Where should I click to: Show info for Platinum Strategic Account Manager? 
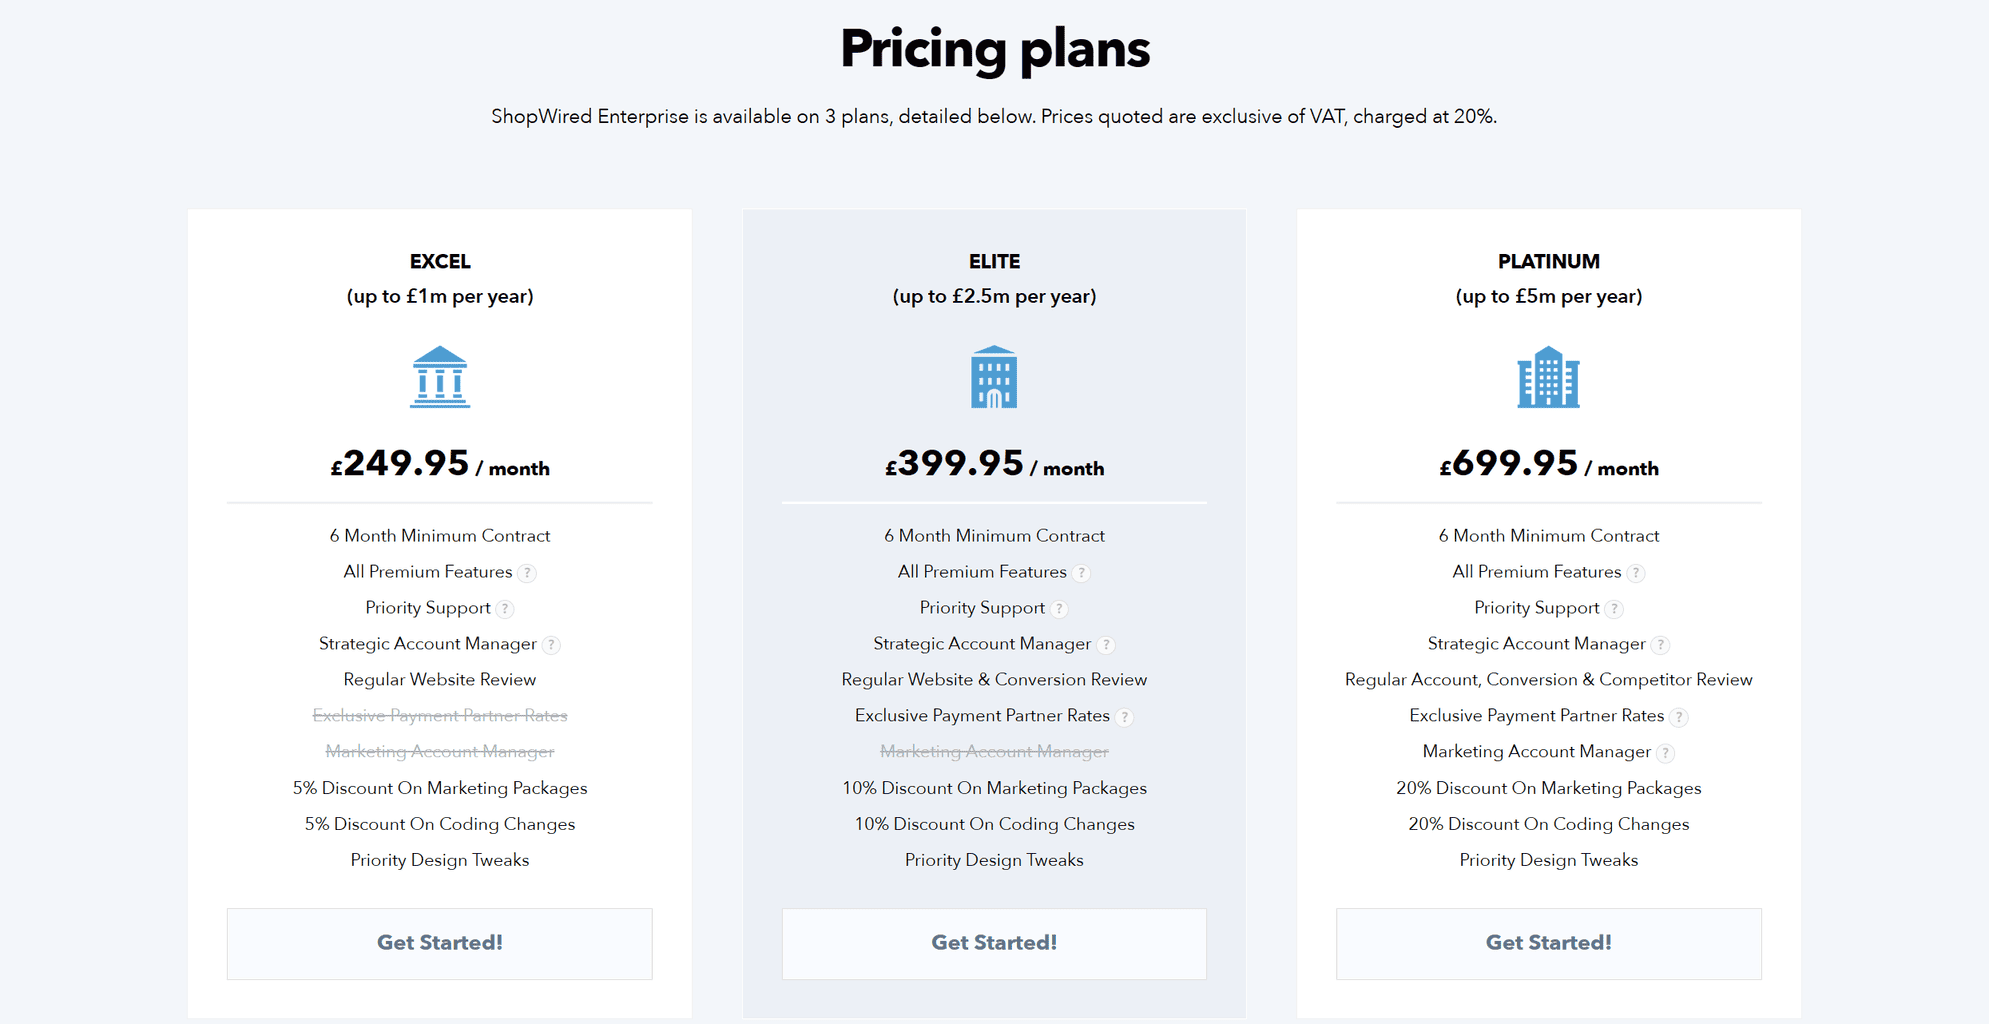coord(1660,645)
